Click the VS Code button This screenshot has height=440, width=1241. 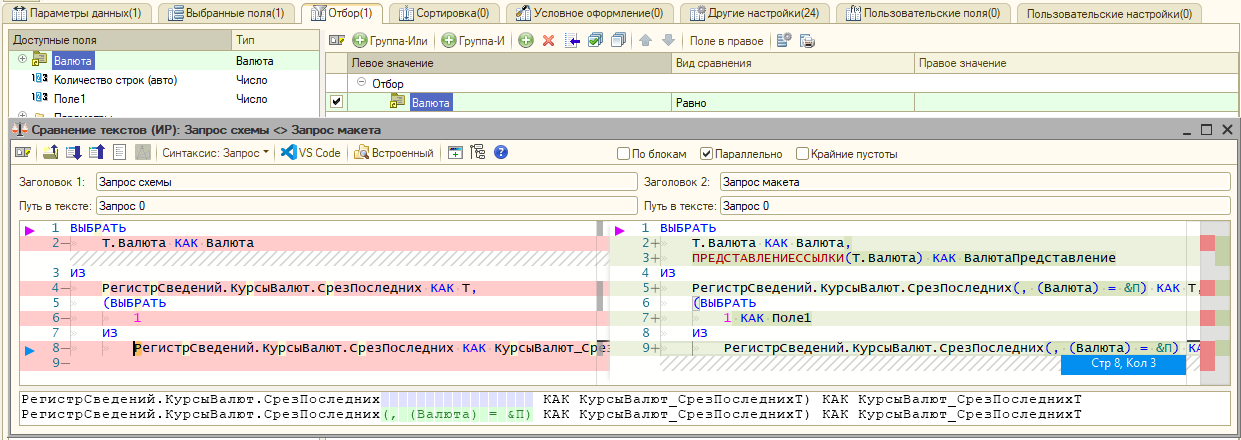click(x=311, y=153)
